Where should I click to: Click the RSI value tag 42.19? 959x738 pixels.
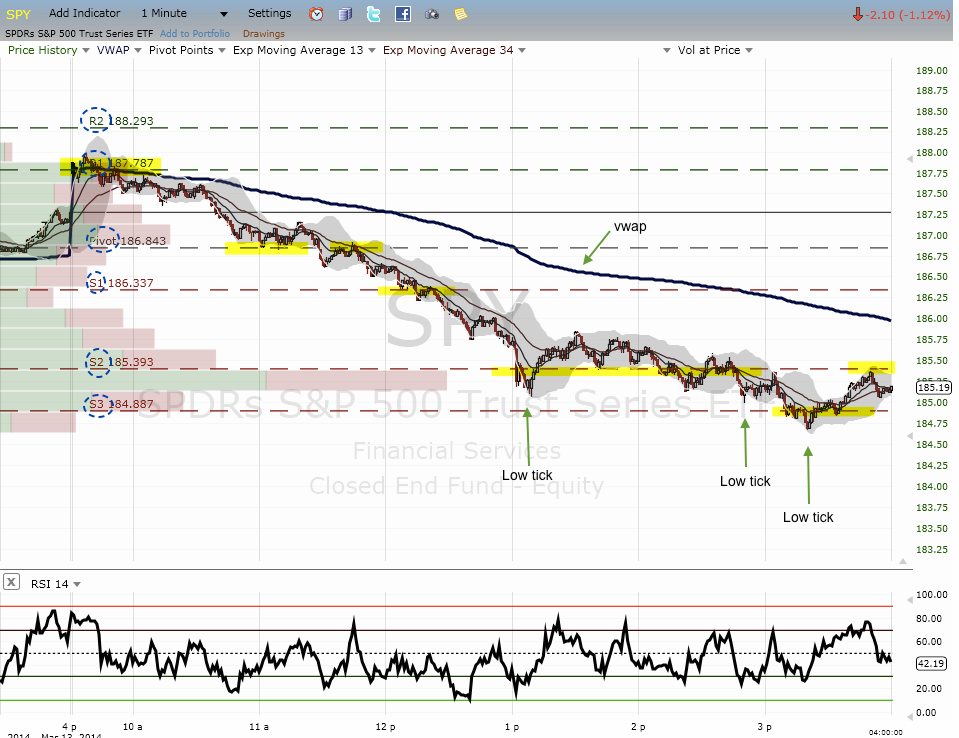coord(931,663)
